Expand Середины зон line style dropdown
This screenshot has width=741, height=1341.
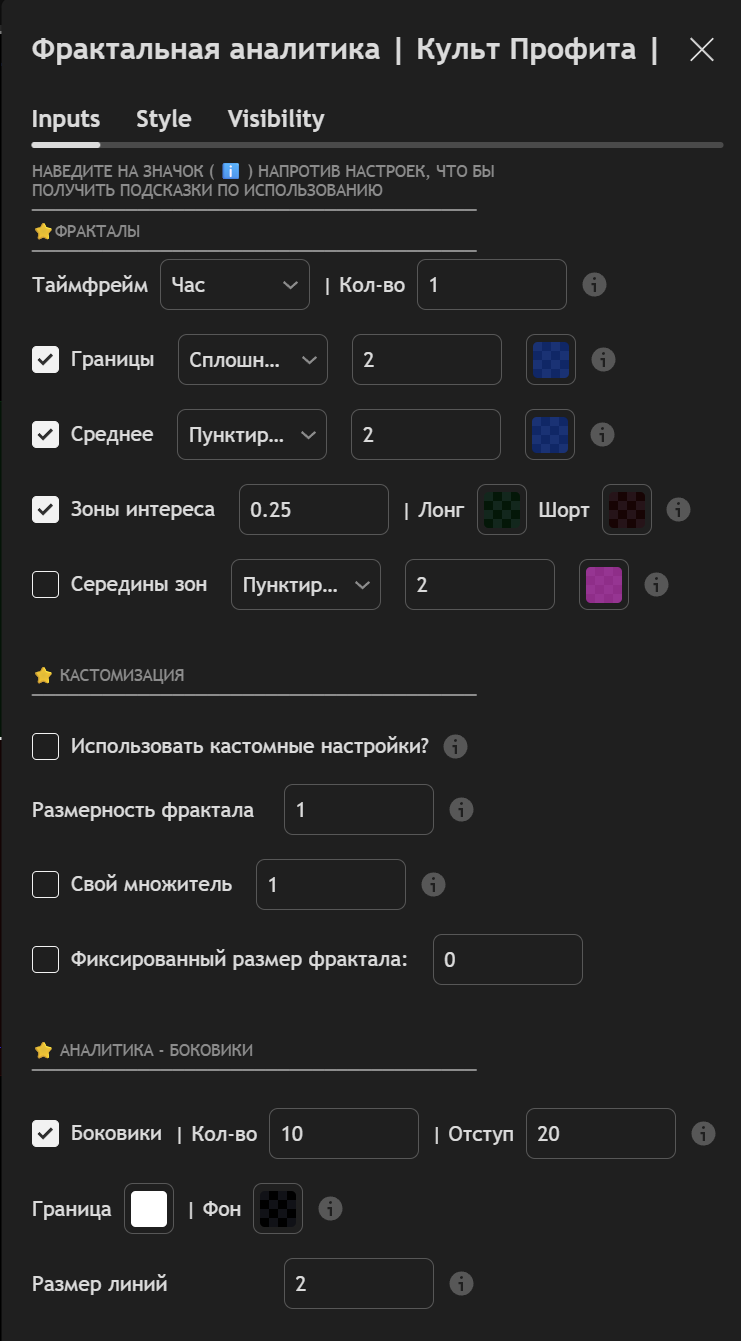pyautogui.click(x=306, y=585)
